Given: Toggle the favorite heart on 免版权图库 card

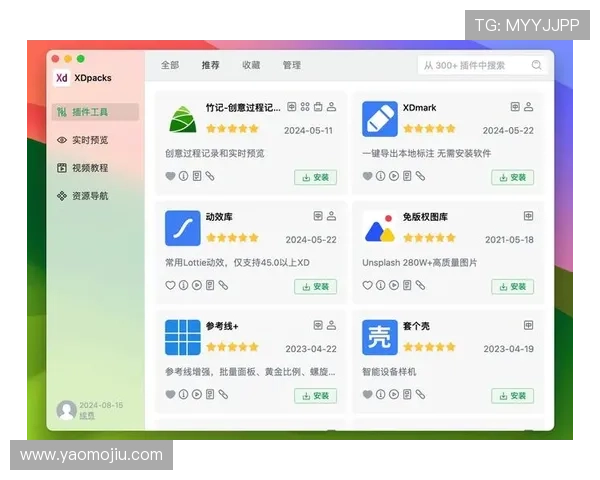Looking at the screenshot, I should (x=367, y=285).
